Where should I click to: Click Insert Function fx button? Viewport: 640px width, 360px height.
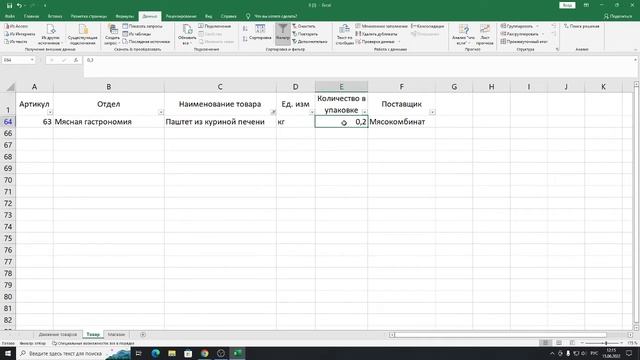(x=76, y=60)
